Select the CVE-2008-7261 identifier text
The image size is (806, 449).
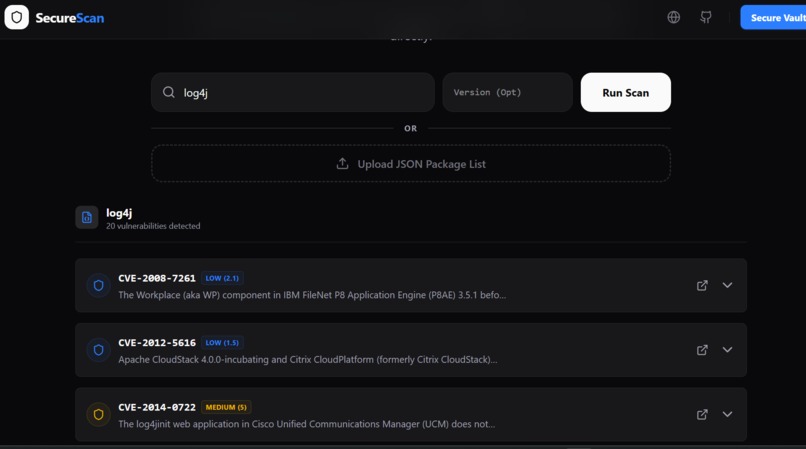157,278
